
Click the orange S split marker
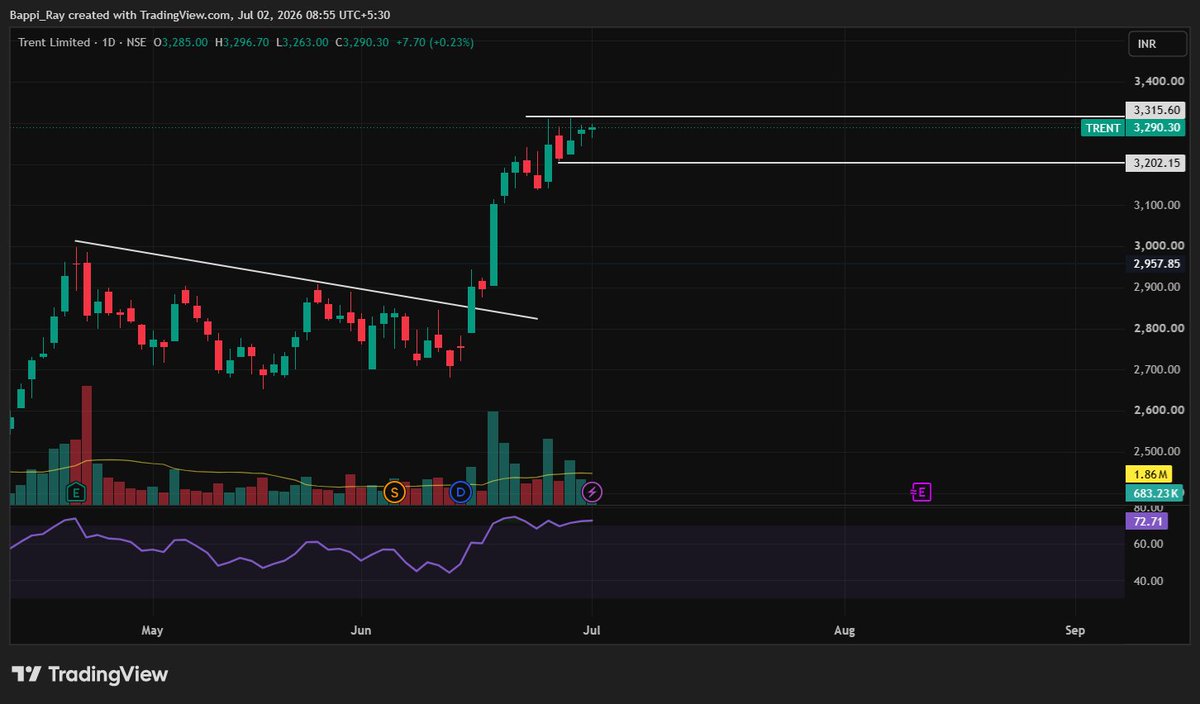(394, 491)
